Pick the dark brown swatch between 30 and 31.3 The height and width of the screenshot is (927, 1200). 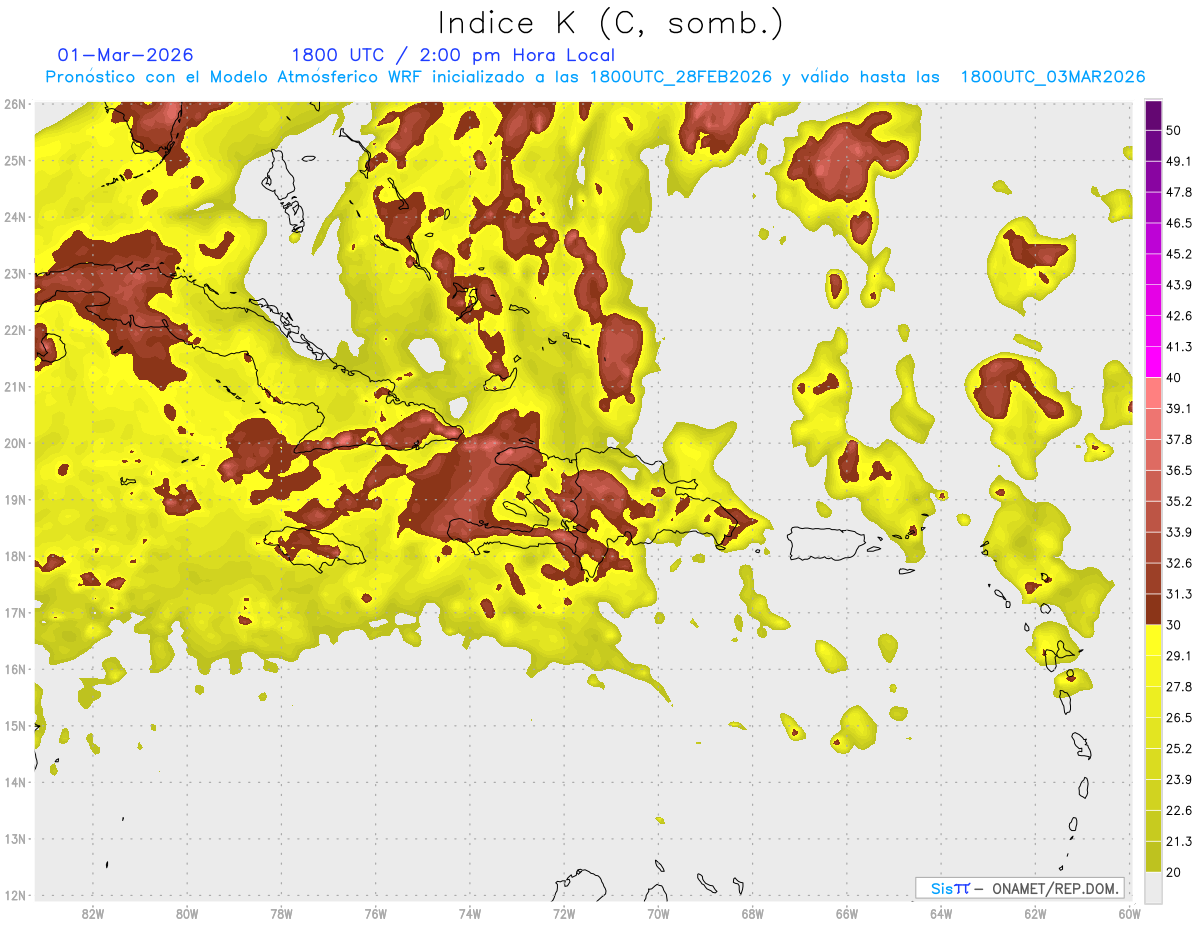click(x=1153, y=610)
